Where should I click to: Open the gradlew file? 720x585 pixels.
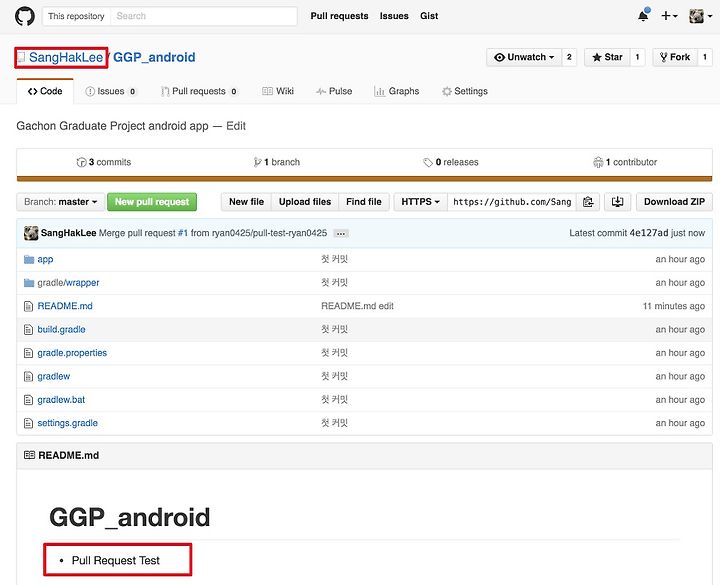coord(54,377)
